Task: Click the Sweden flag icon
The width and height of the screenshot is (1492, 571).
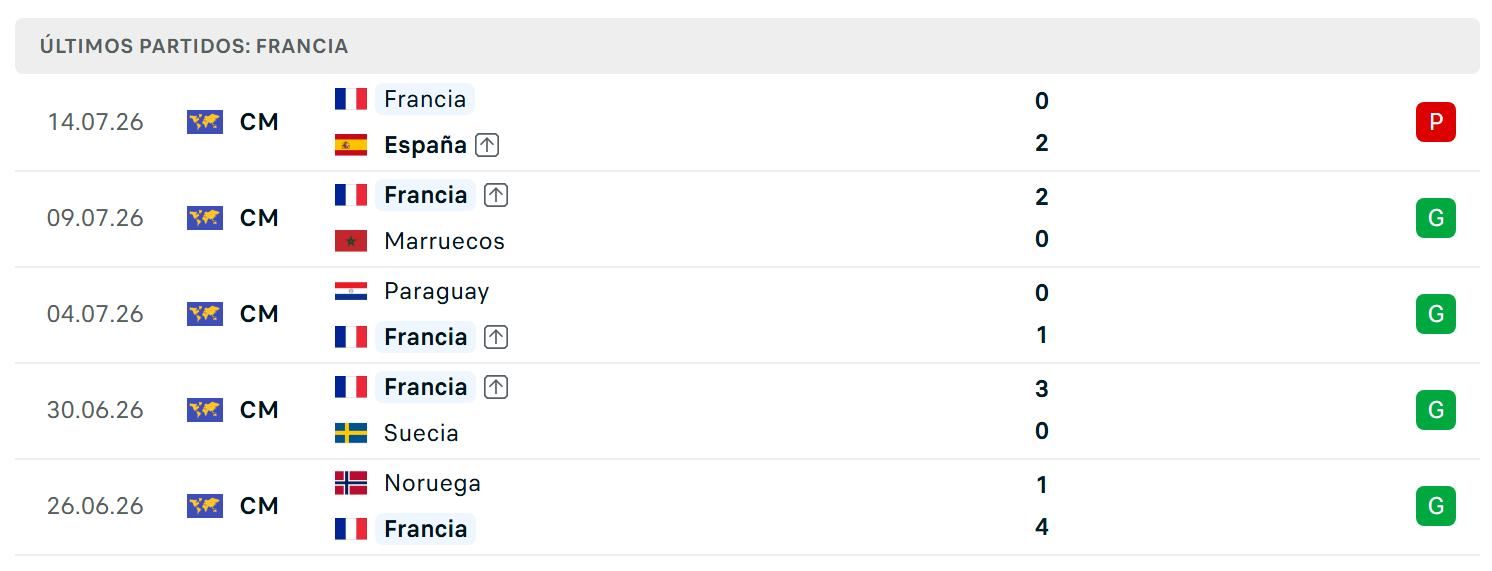Action: tap(351, 433)
